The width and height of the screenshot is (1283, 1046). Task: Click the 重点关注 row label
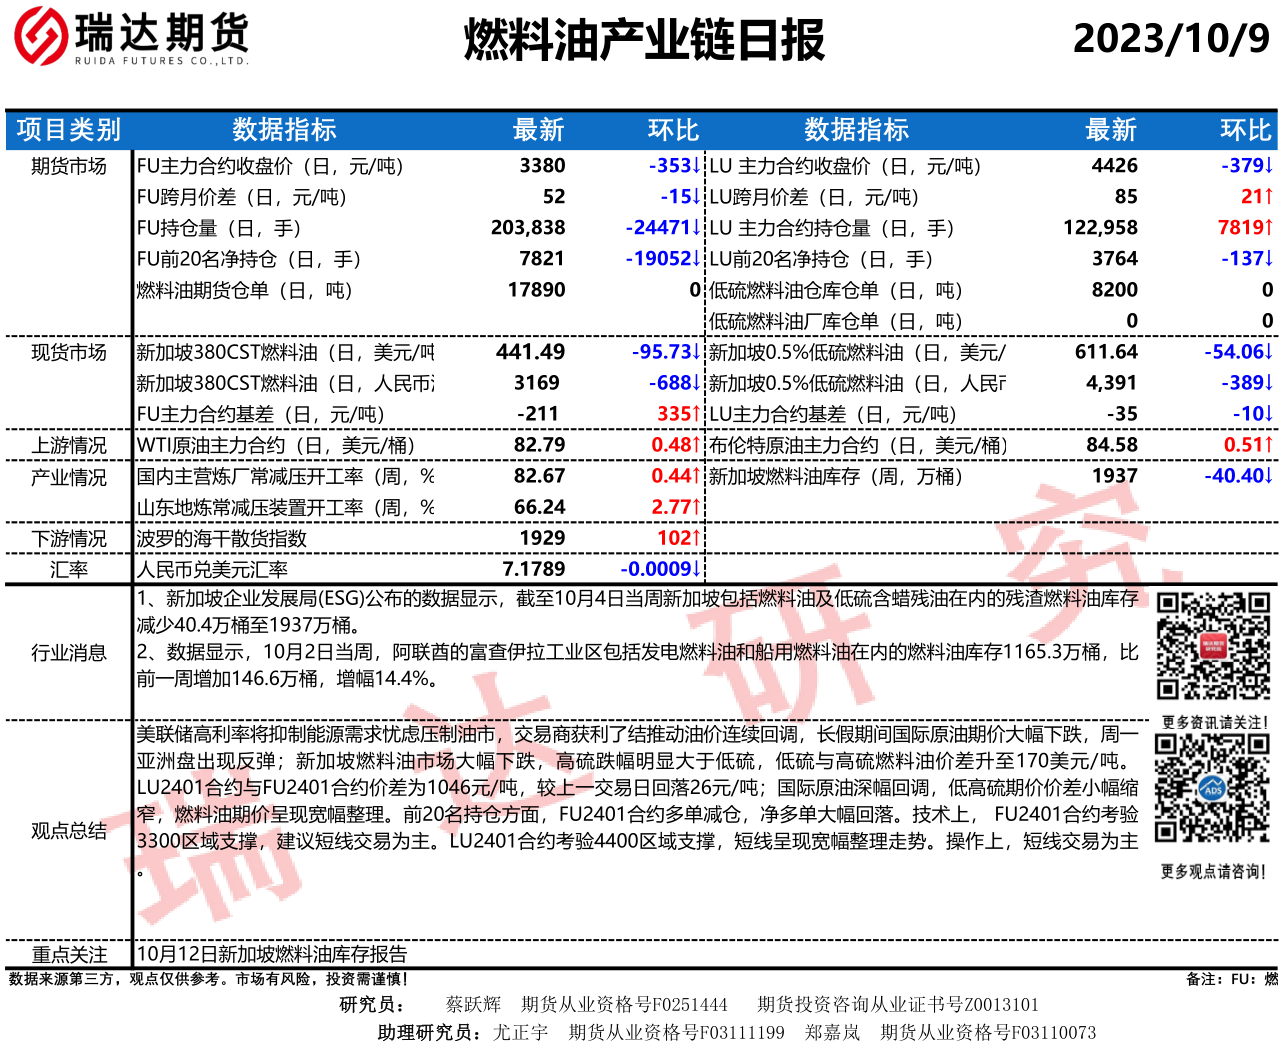pos(68,954)
